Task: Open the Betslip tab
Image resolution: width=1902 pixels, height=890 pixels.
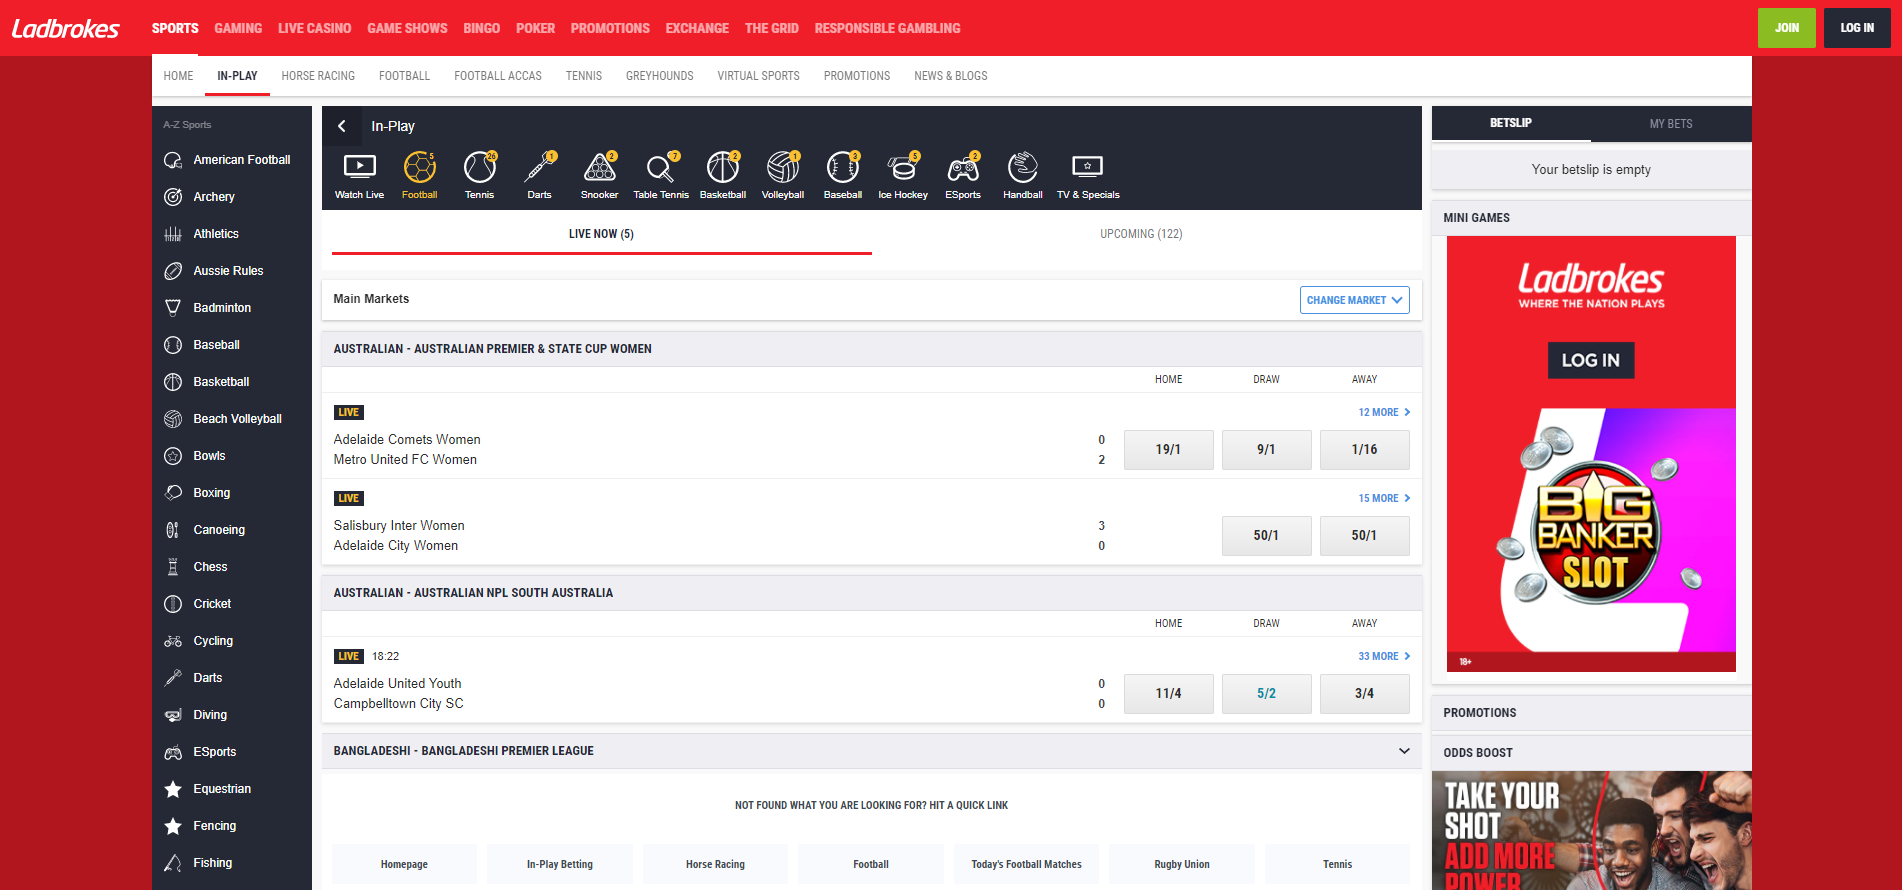Action: pyautogui.click(x=1511, y=123)
